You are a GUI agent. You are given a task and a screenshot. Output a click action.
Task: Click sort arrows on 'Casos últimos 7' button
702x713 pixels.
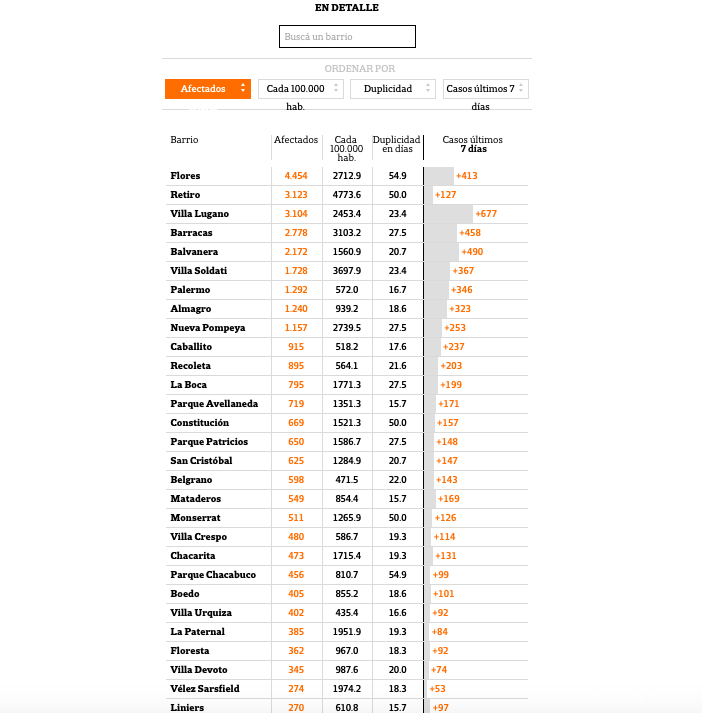(521, 89)
